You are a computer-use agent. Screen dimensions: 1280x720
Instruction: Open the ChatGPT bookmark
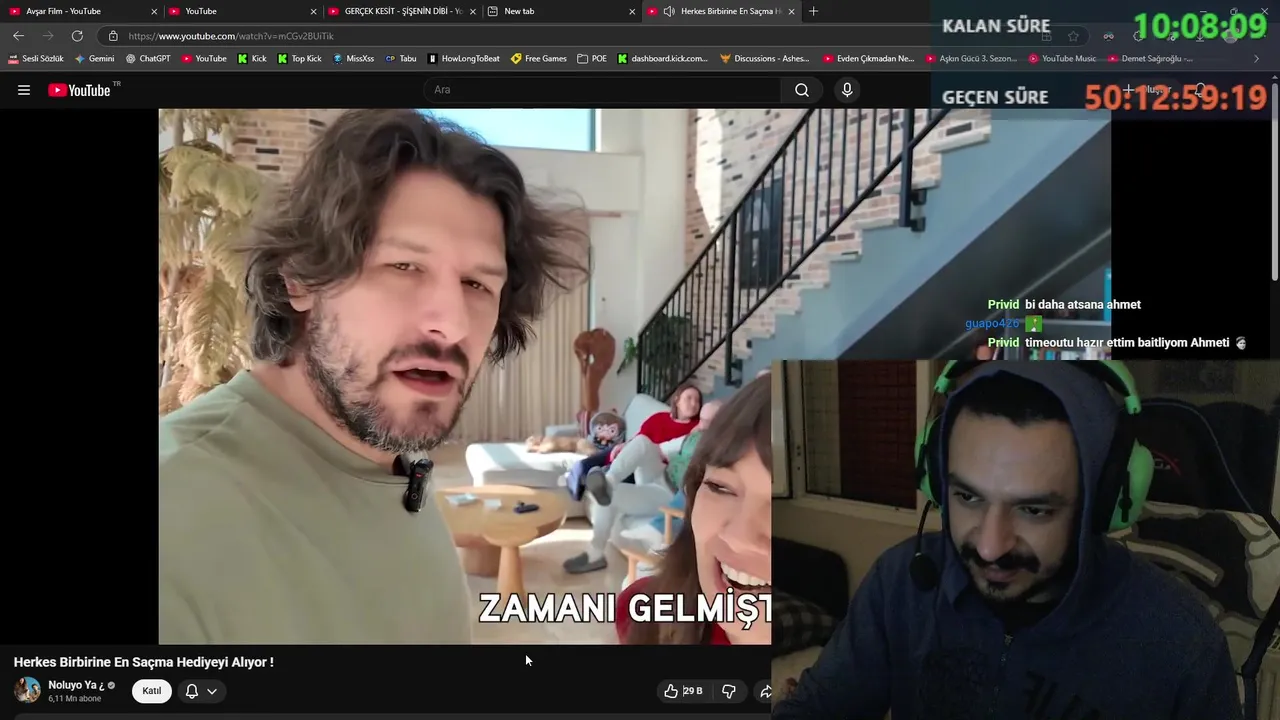click(148, 59)
